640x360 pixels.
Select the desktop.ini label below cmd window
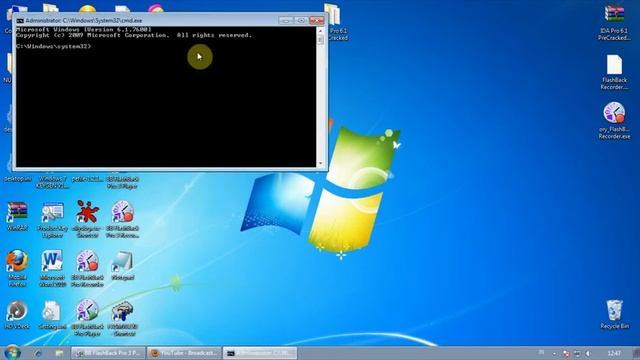[x=18, y=179]
